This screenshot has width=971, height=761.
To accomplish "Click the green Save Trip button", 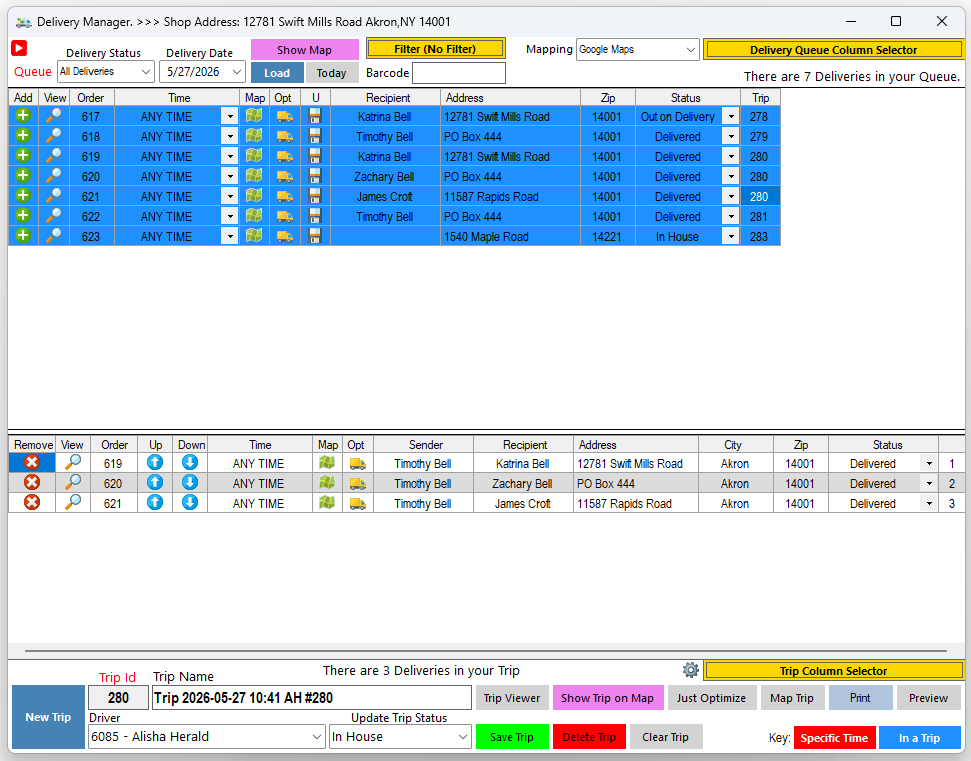I will pos(512,737).
